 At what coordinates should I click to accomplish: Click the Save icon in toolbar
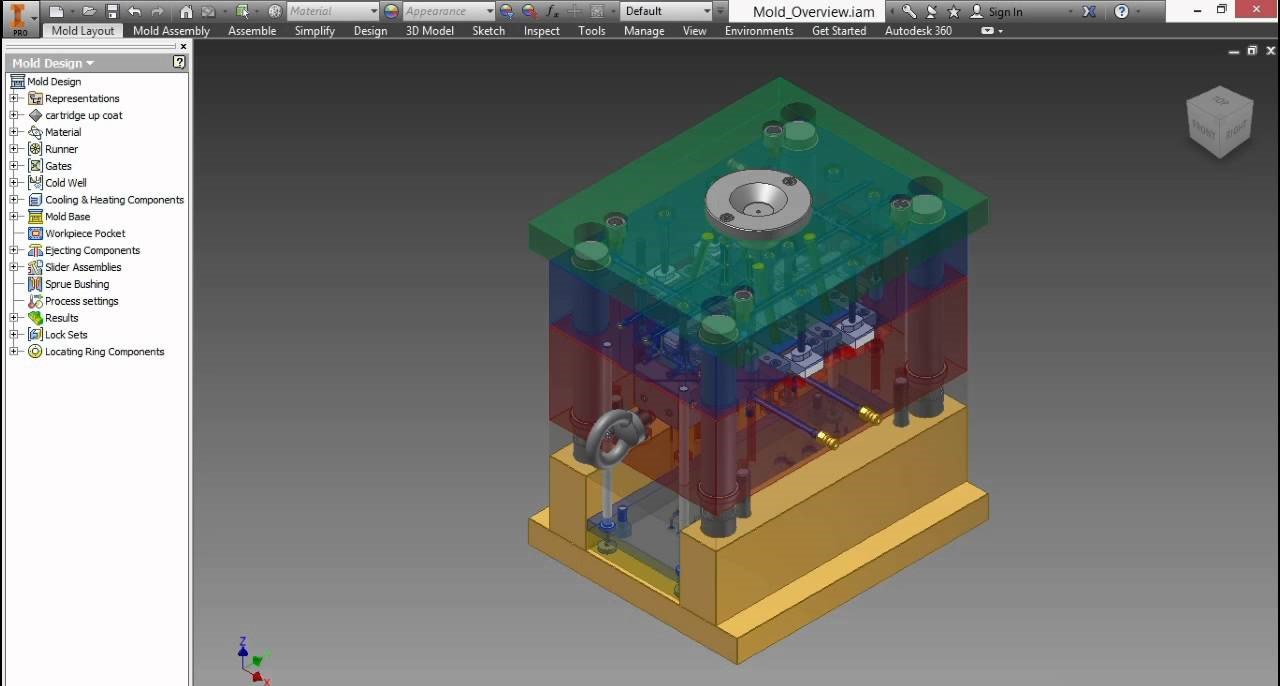(112, 10)
